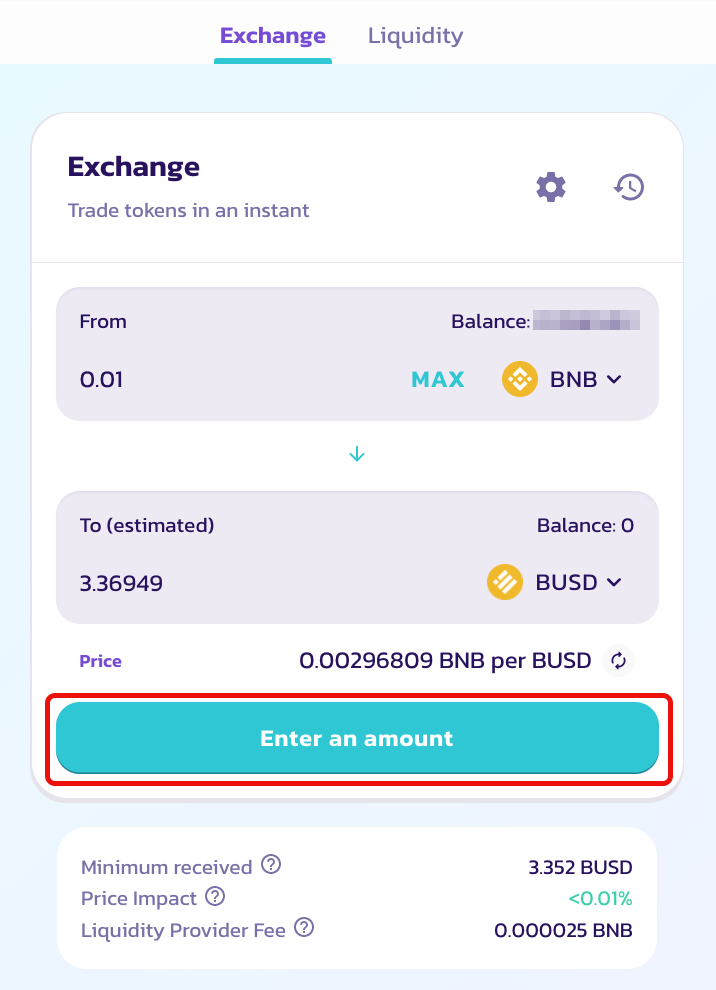Image resolution: width=716 pixels, height=990 pixels.
Task: Show Liquidity Provider Fee help icon
Action: coord(304,927)
